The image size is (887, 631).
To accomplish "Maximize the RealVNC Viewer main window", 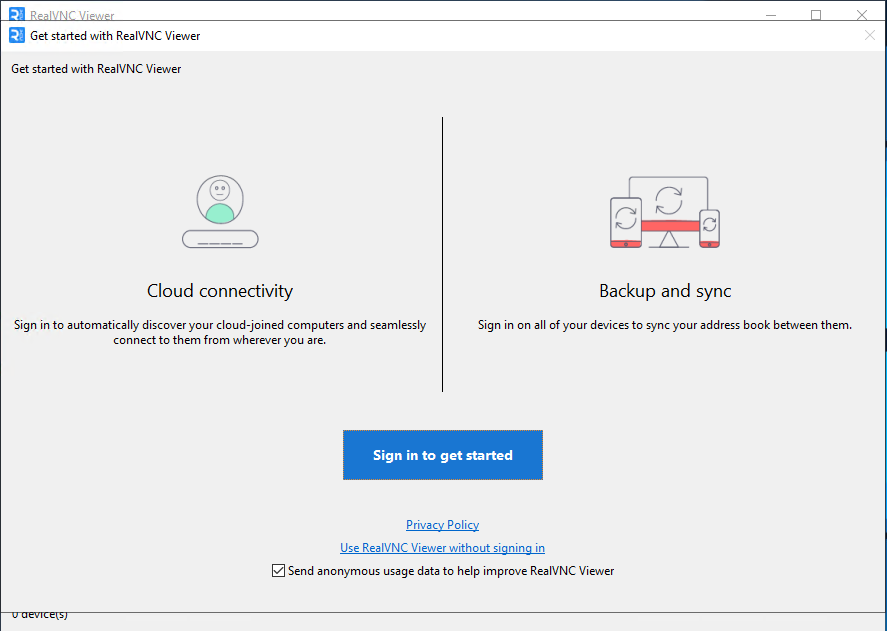I will [815, 14].
